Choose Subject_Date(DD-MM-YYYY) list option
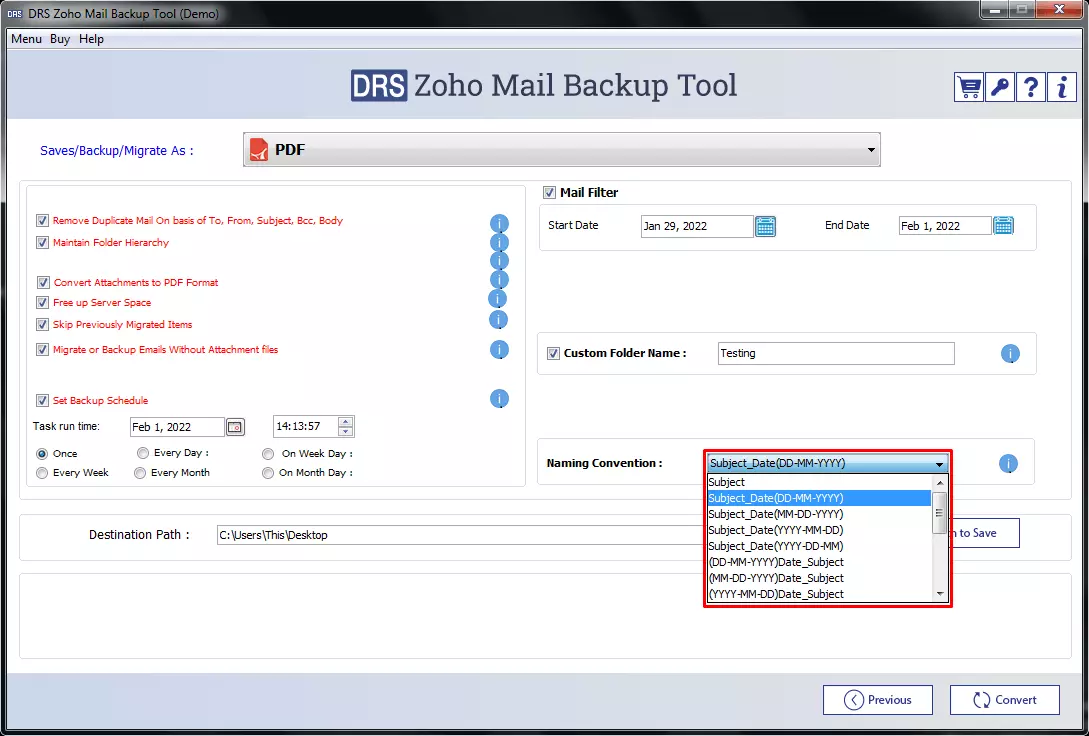Image resolution: width=1089 pixels, height=736 pixels. [x=819, y=498]
